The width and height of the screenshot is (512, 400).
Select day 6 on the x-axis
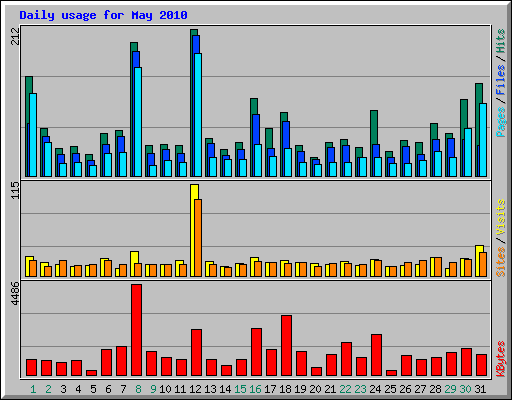(x=108, y=389)
